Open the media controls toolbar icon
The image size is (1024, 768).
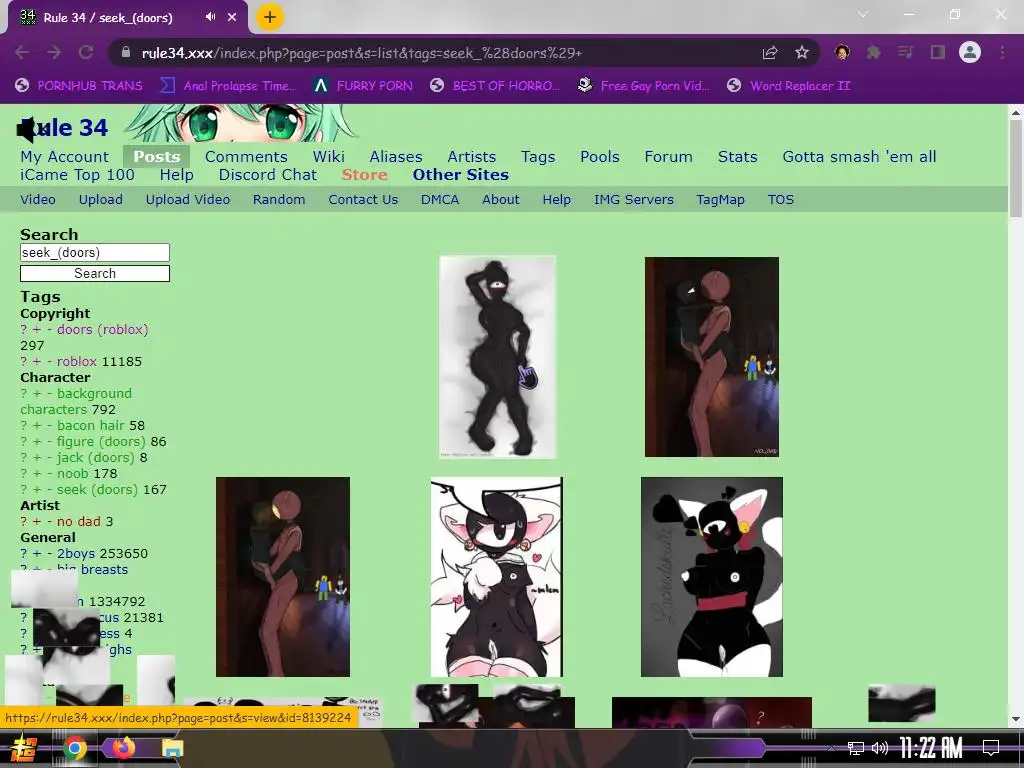pos(905,52)
